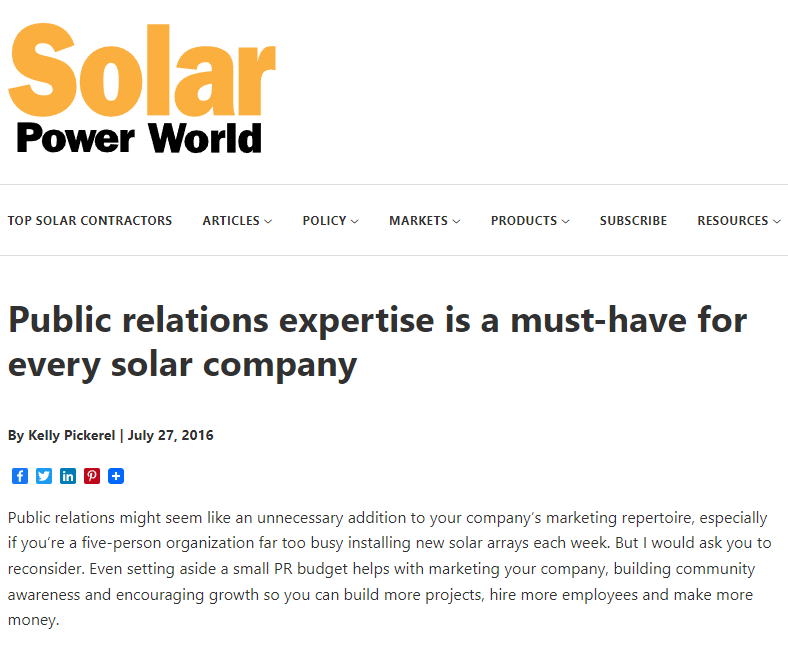Open the chevron beside Resources

click(777, 222)
